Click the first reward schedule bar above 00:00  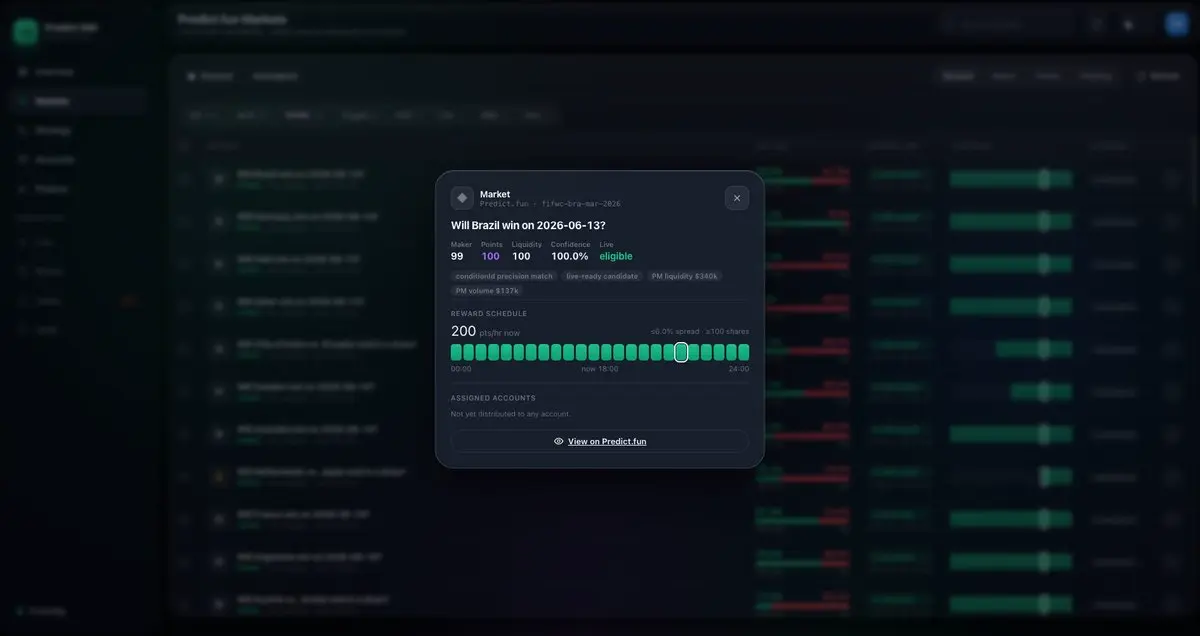point(456,352)
